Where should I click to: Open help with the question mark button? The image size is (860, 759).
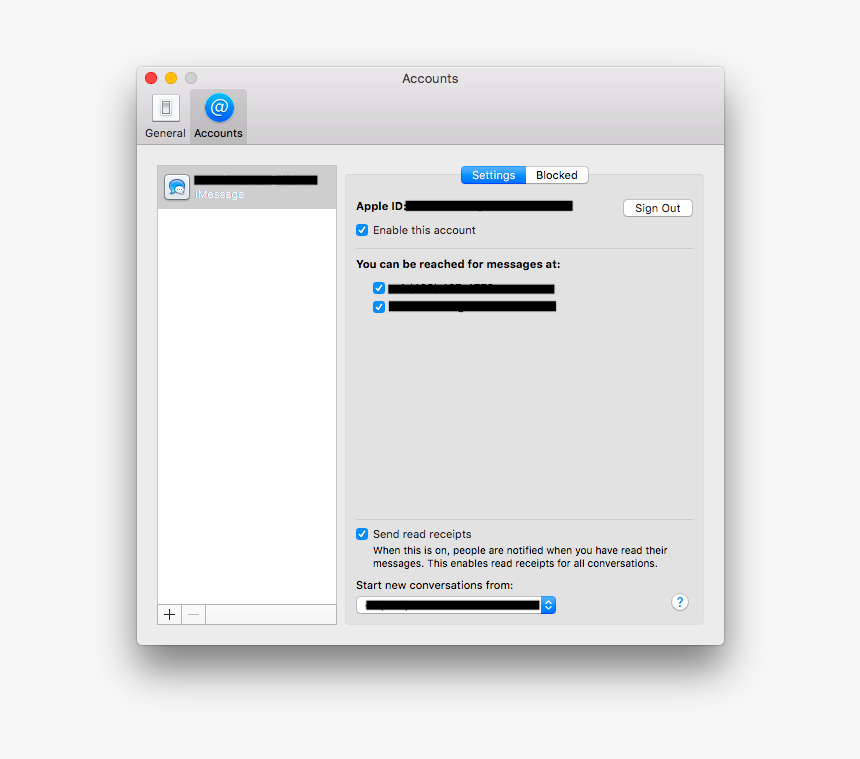680,602
